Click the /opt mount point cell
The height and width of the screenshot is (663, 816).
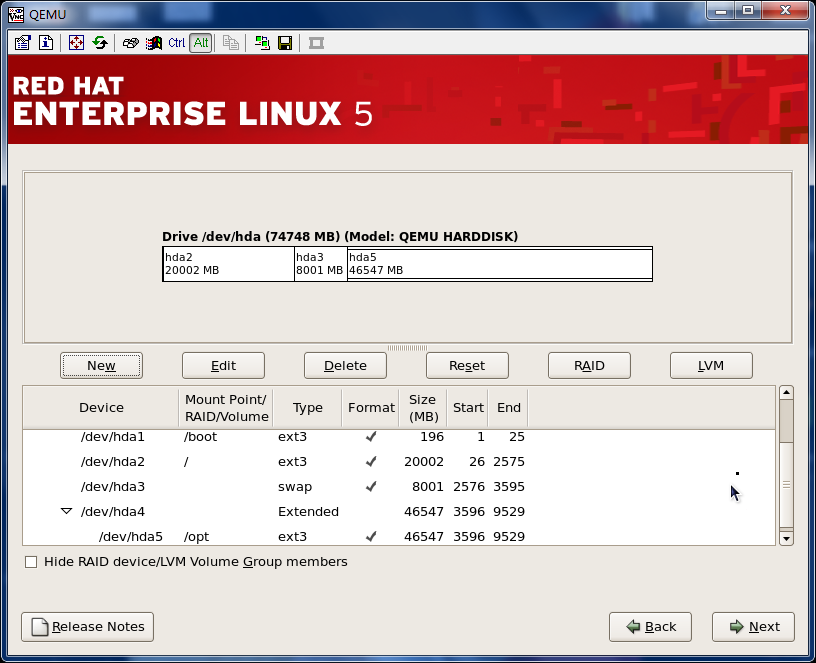(196, 537)
